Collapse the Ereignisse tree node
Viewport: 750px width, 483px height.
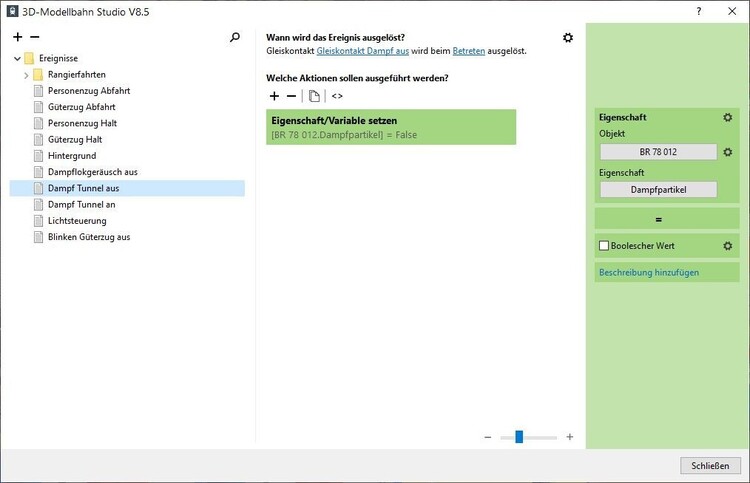[x=17, y=58]
